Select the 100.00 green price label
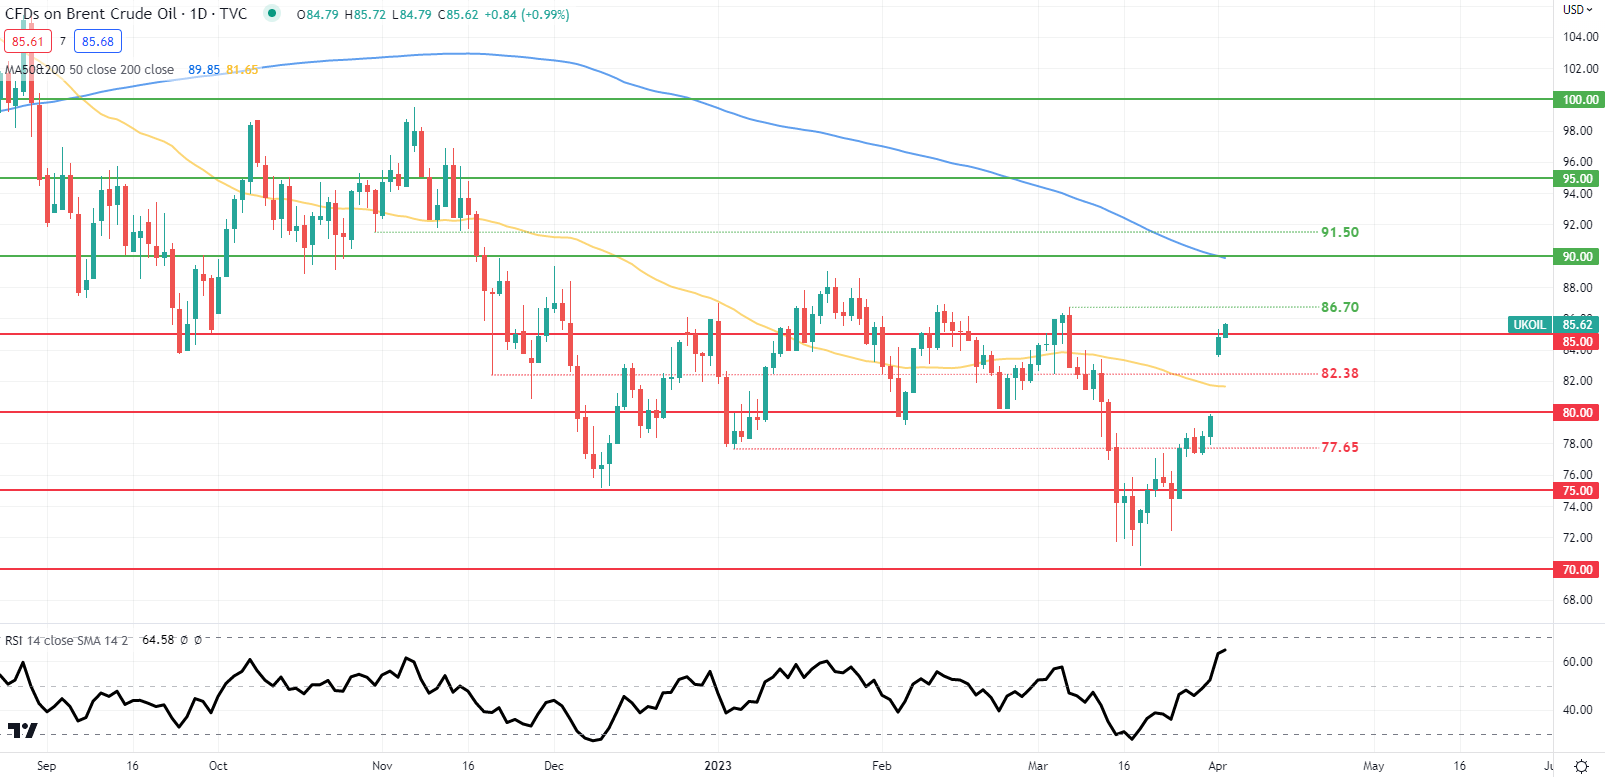This screenshot has height=777, width=1605. (x=1578, y=99)
